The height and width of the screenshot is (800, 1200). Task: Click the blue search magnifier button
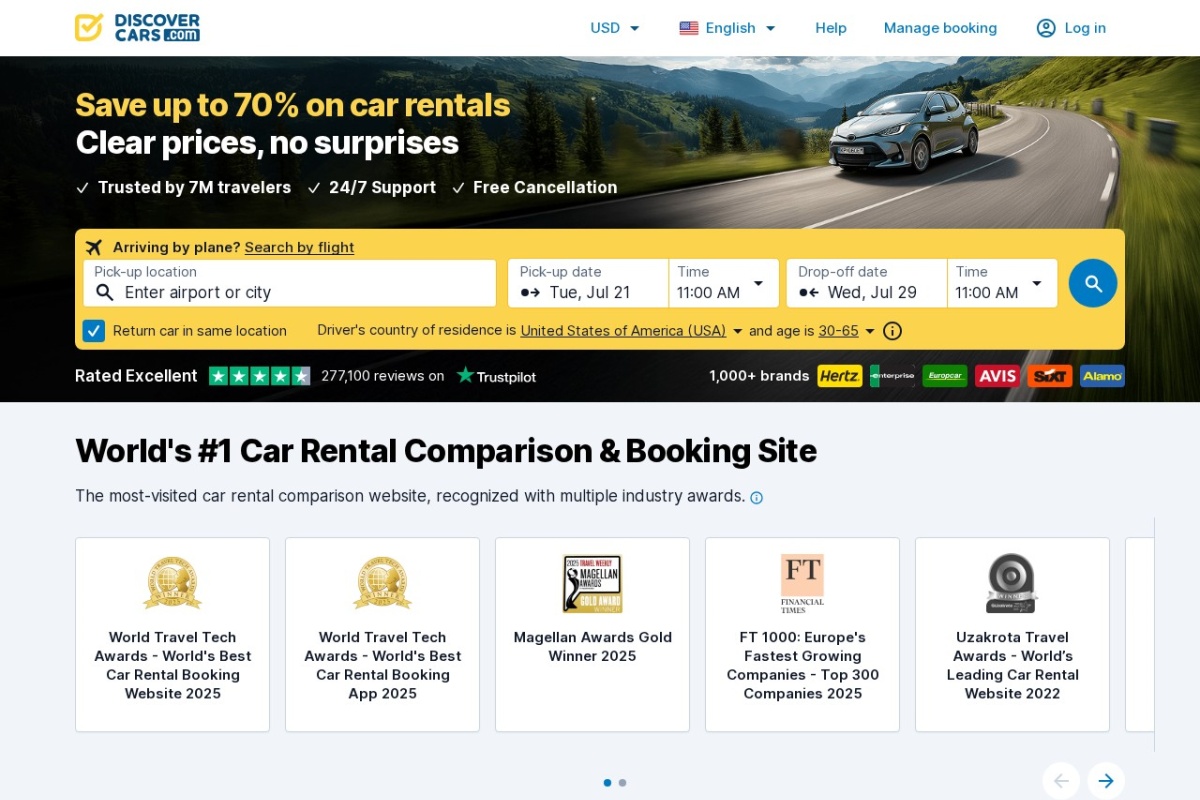point(1093,283)
